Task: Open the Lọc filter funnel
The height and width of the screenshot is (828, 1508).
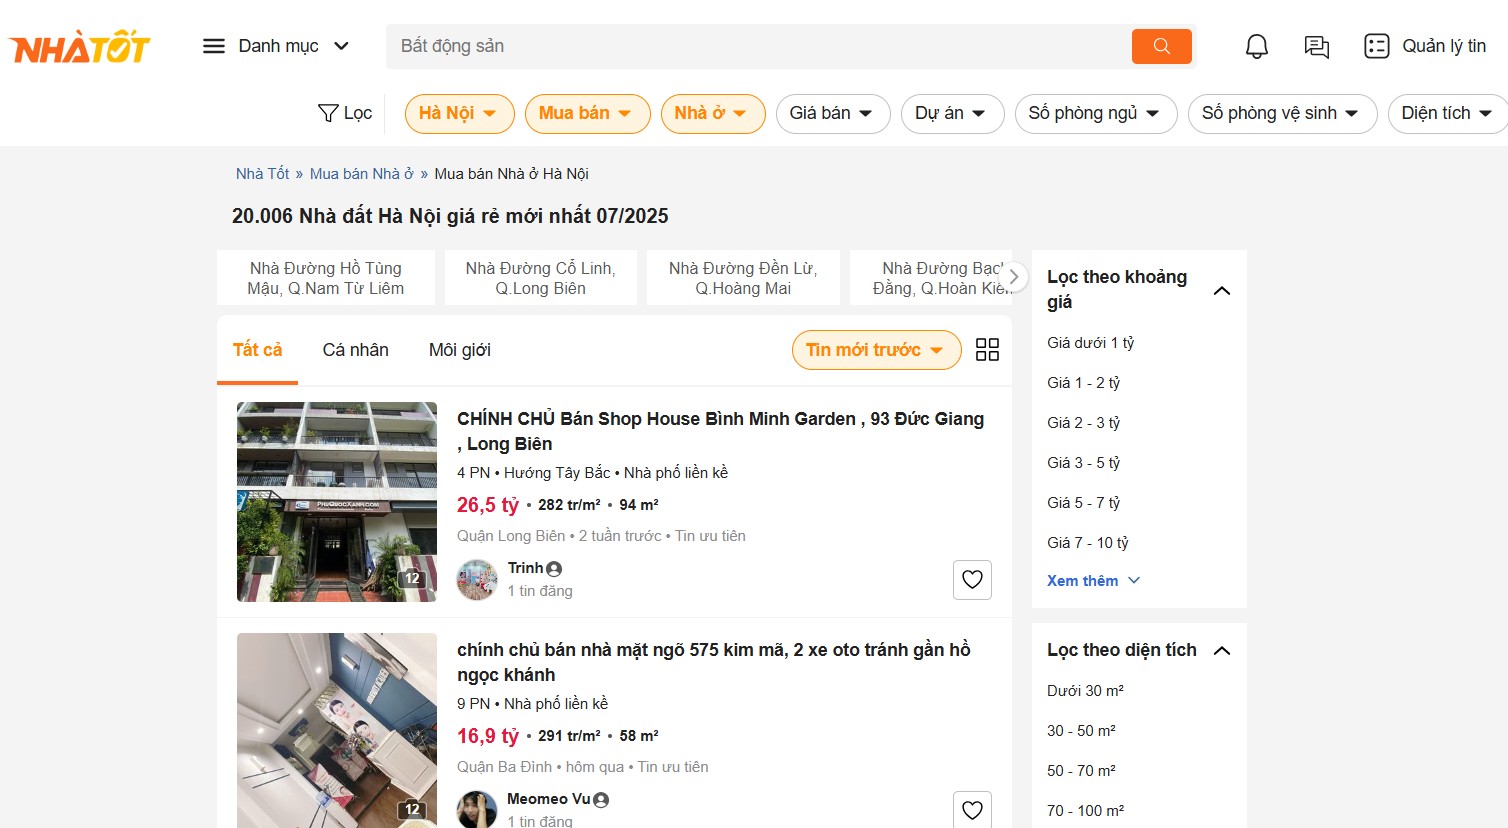Action: pyautogui.click(x=345, y=113)
